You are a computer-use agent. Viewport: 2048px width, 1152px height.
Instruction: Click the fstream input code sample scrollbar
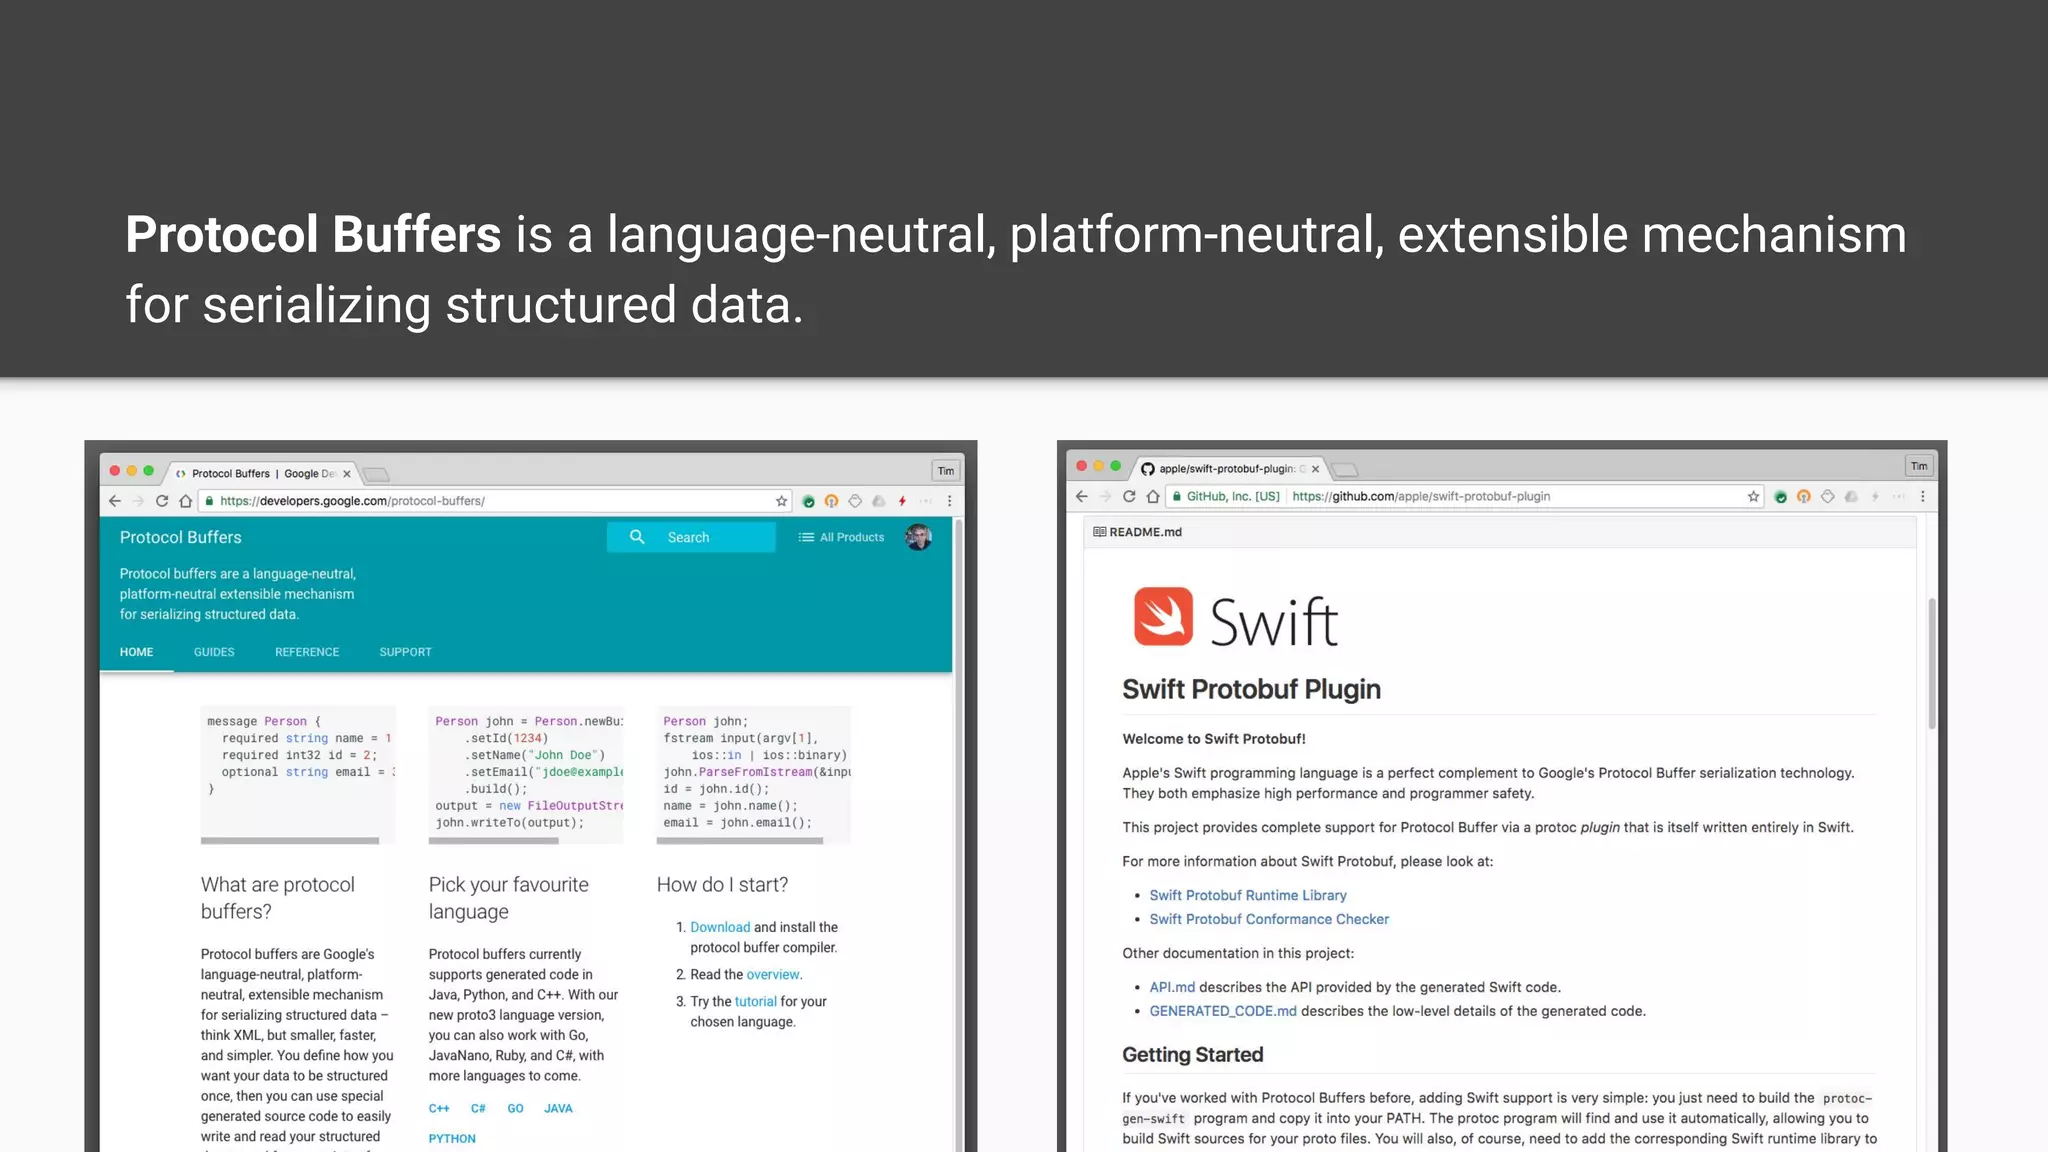740,841
